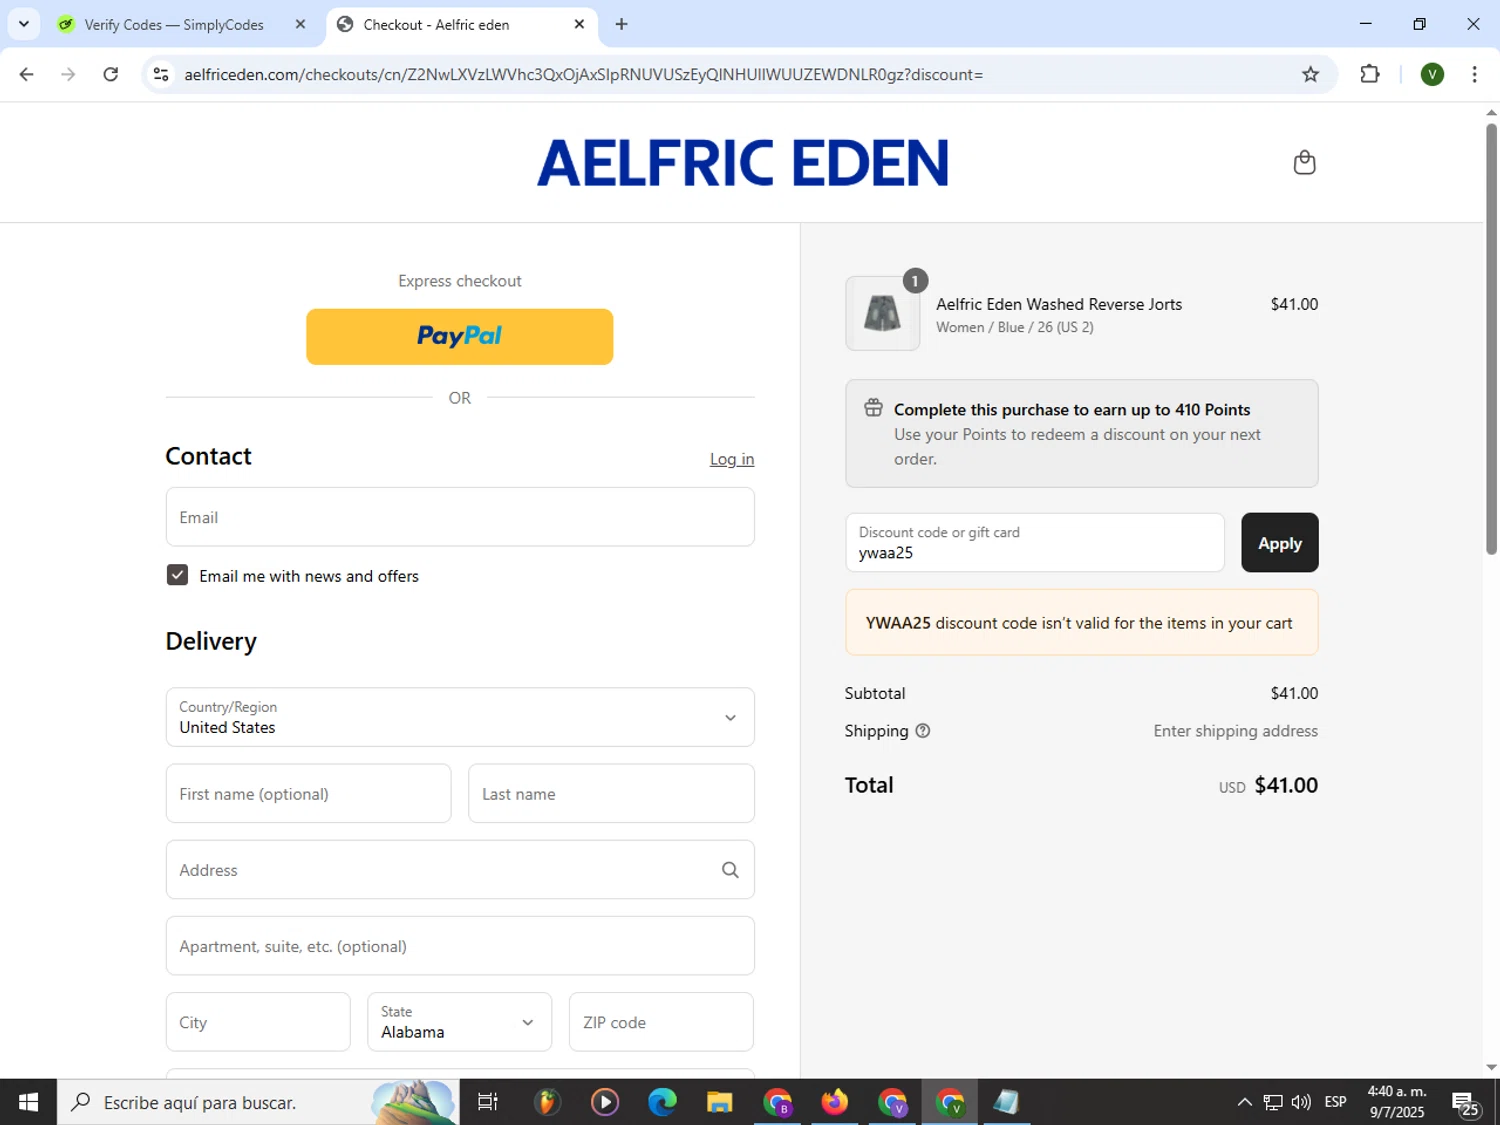Click the Aelfric Eden Washed Reverse Jorts title
Screen dimensions: 1500x1125
click(x=1059, y=304)
